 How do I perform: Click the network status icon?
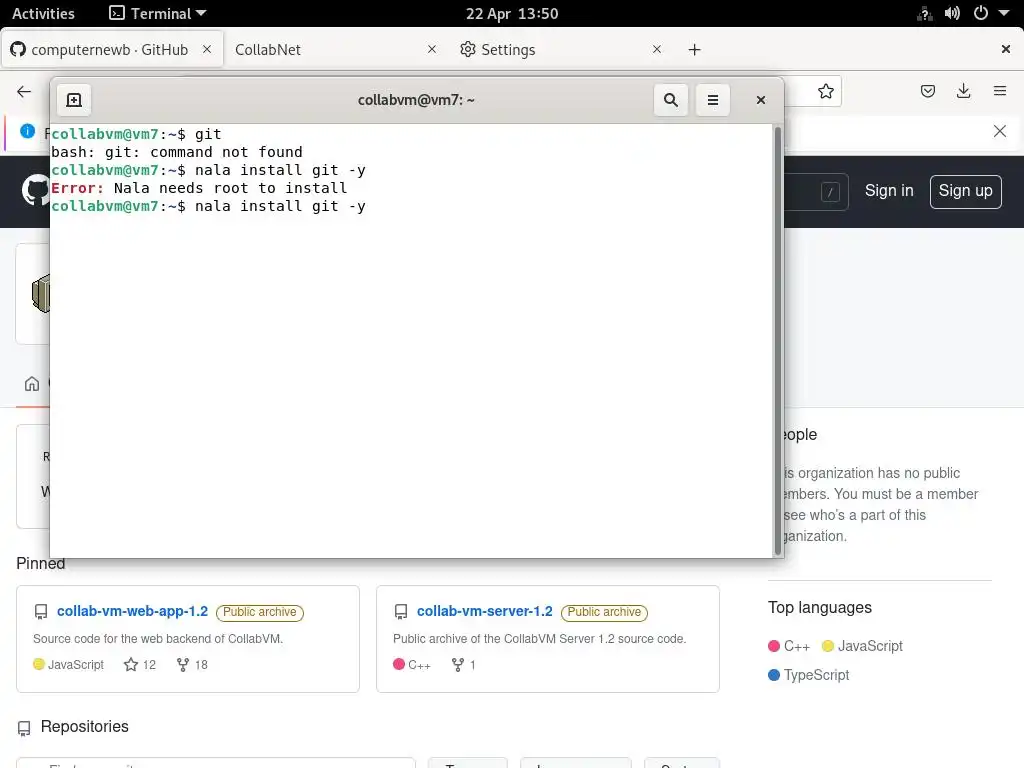tap(925, 14)
